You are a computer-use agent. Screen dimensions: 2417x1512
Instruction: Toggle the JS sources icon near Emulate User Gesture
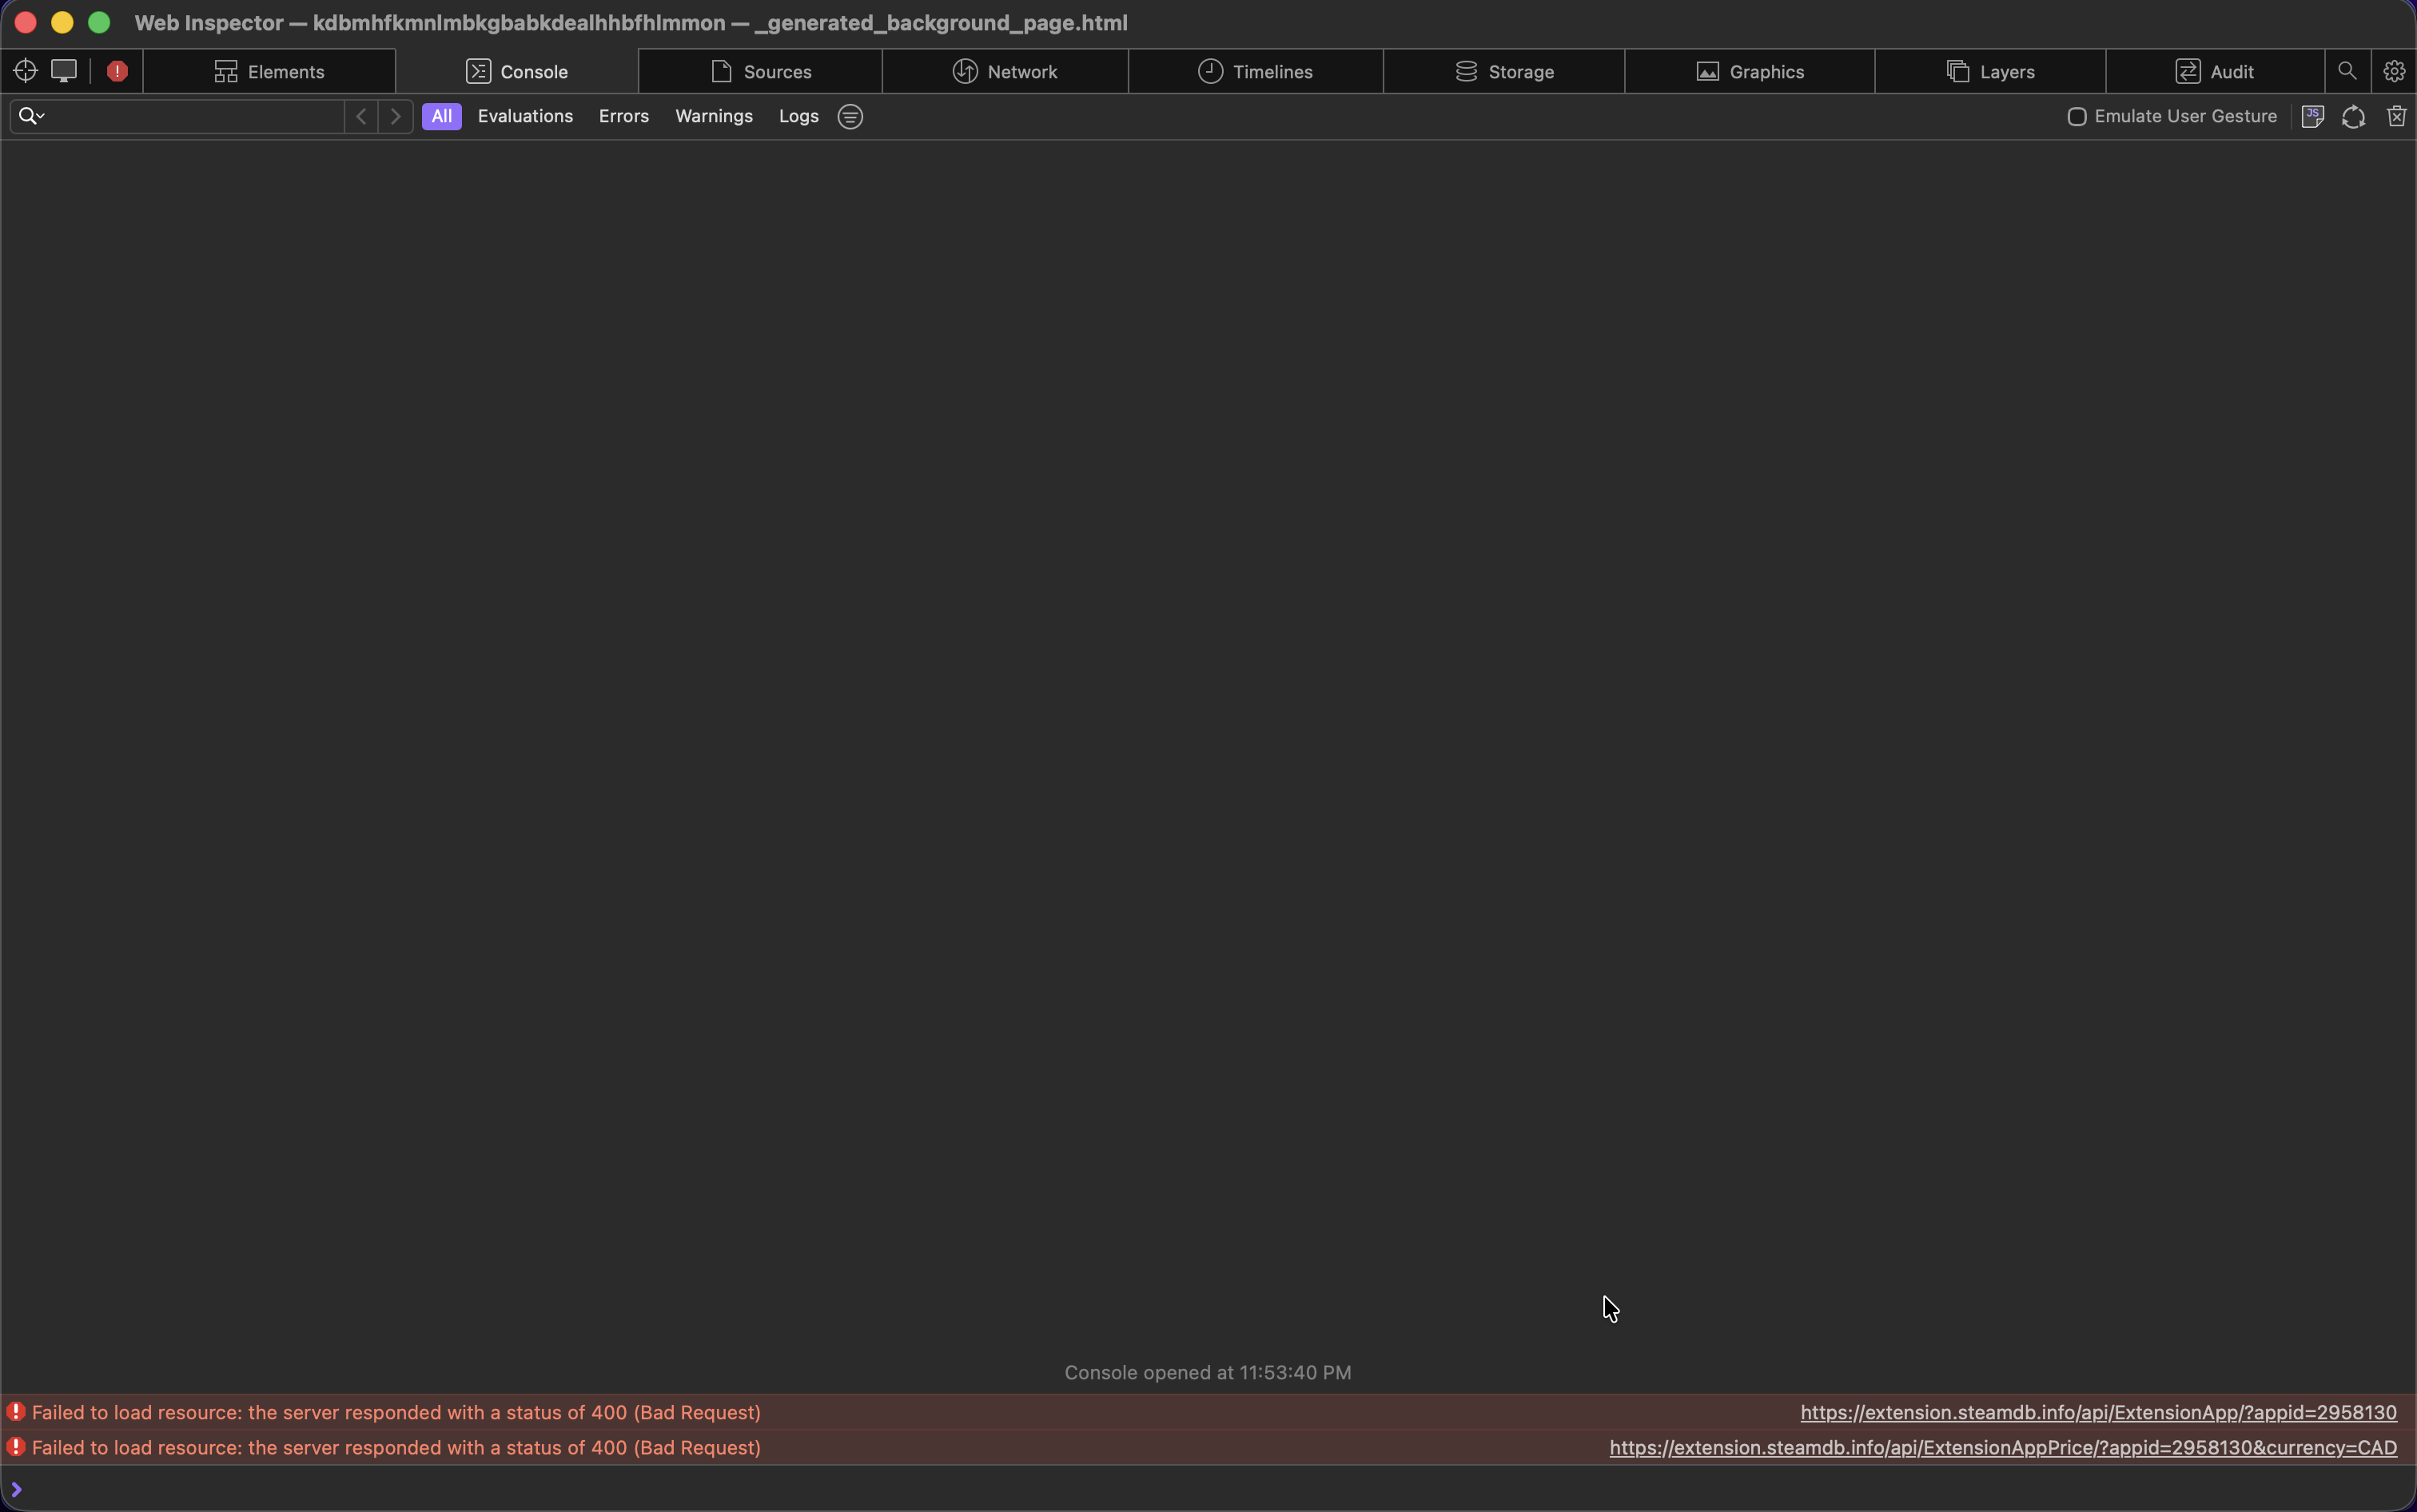(2312, 116)
